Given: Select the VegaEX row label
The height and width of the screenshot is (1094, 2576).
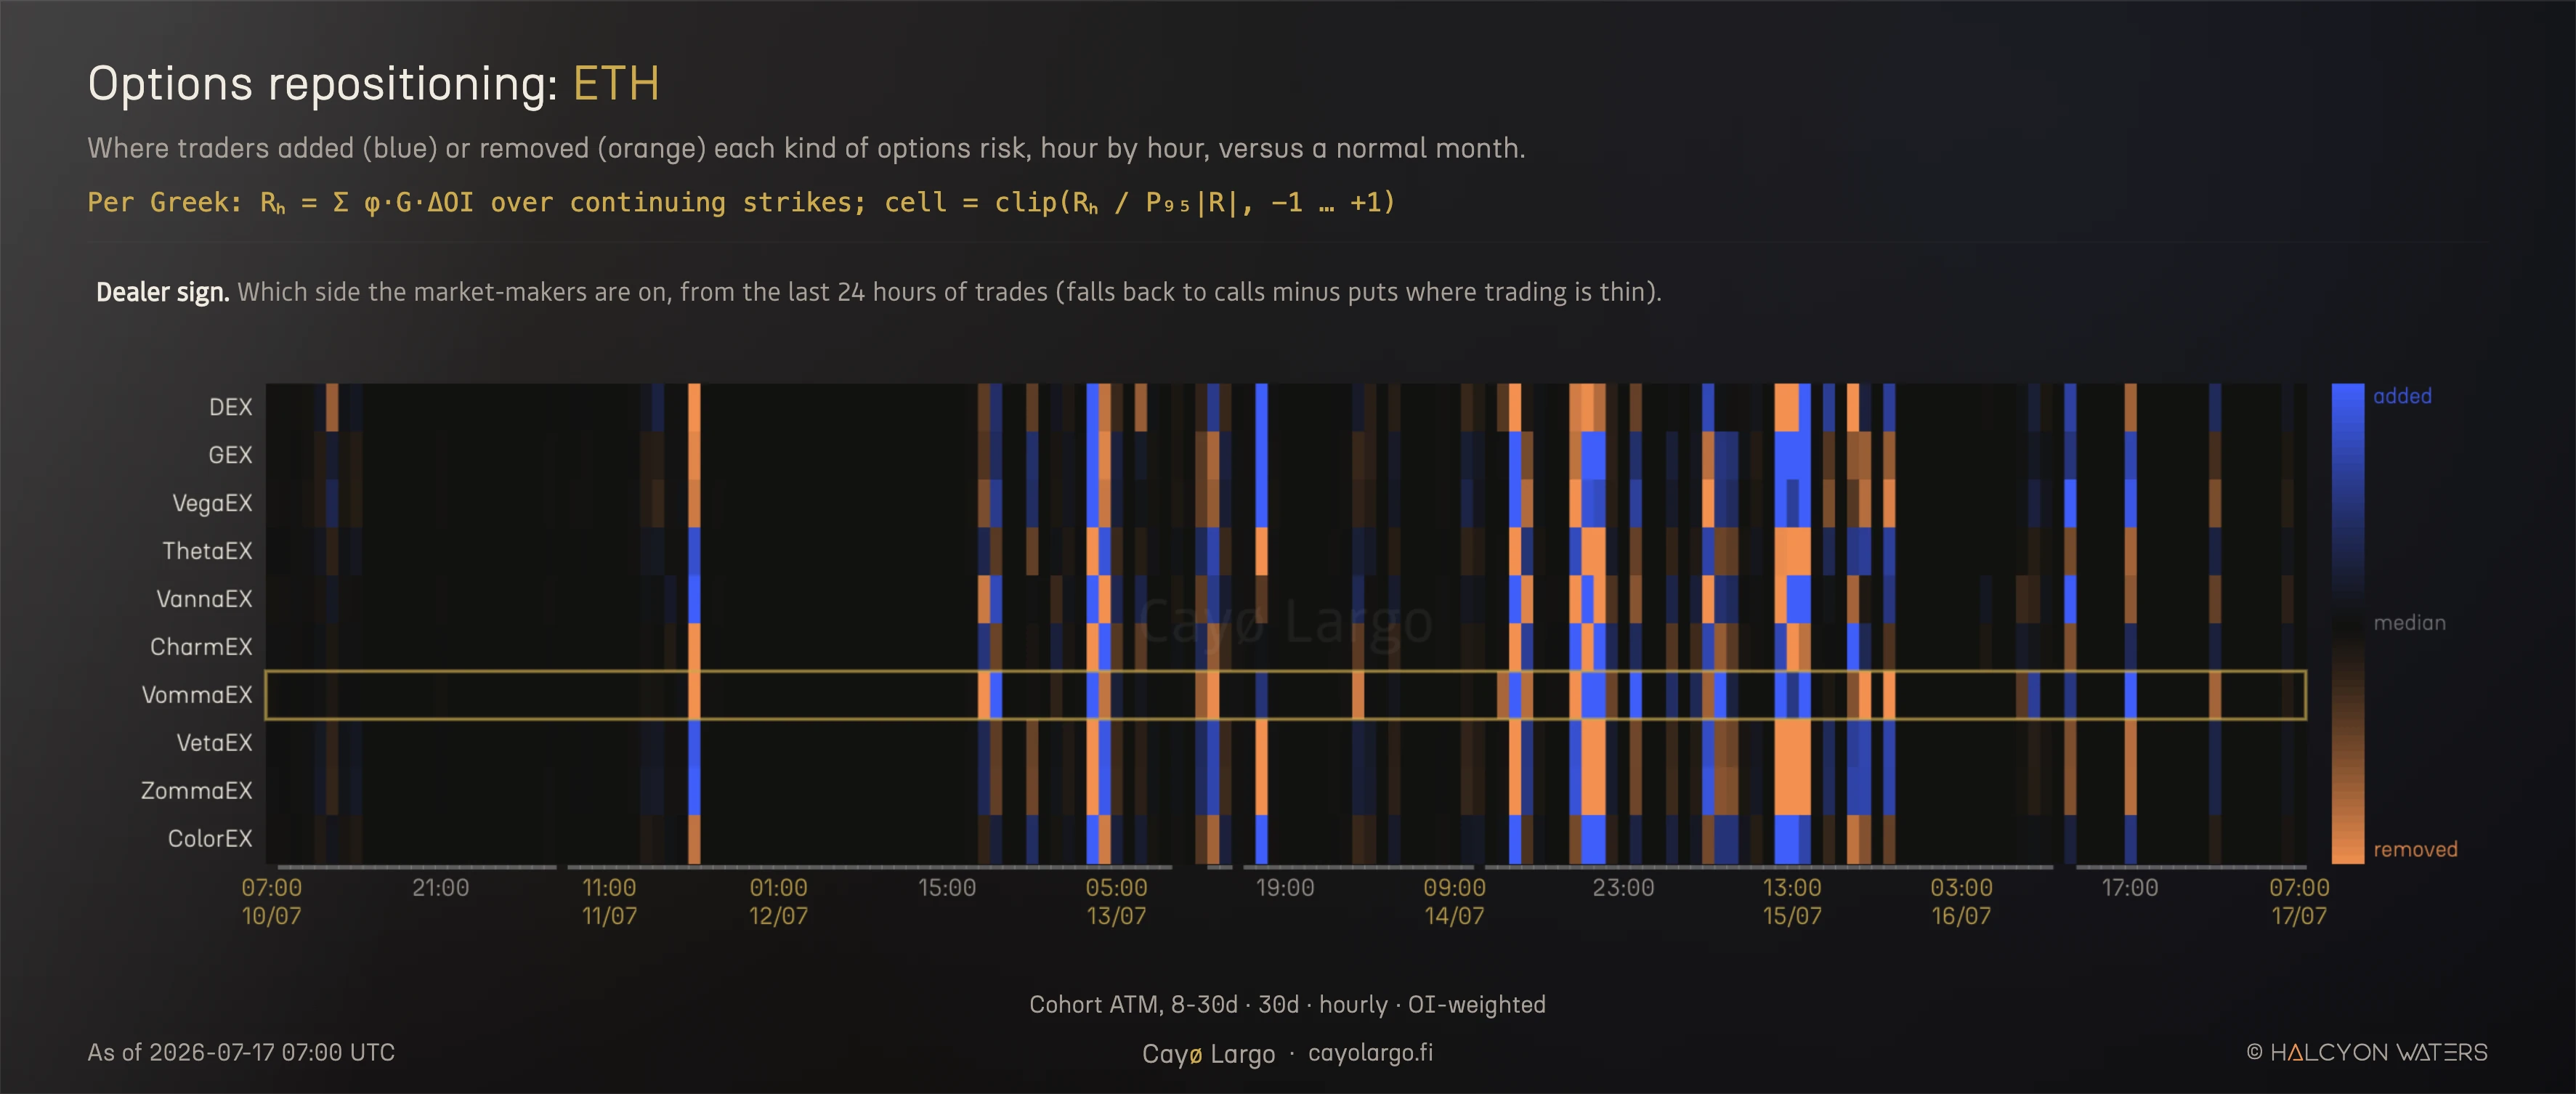Looking at the screenshot, I should 212,503.
